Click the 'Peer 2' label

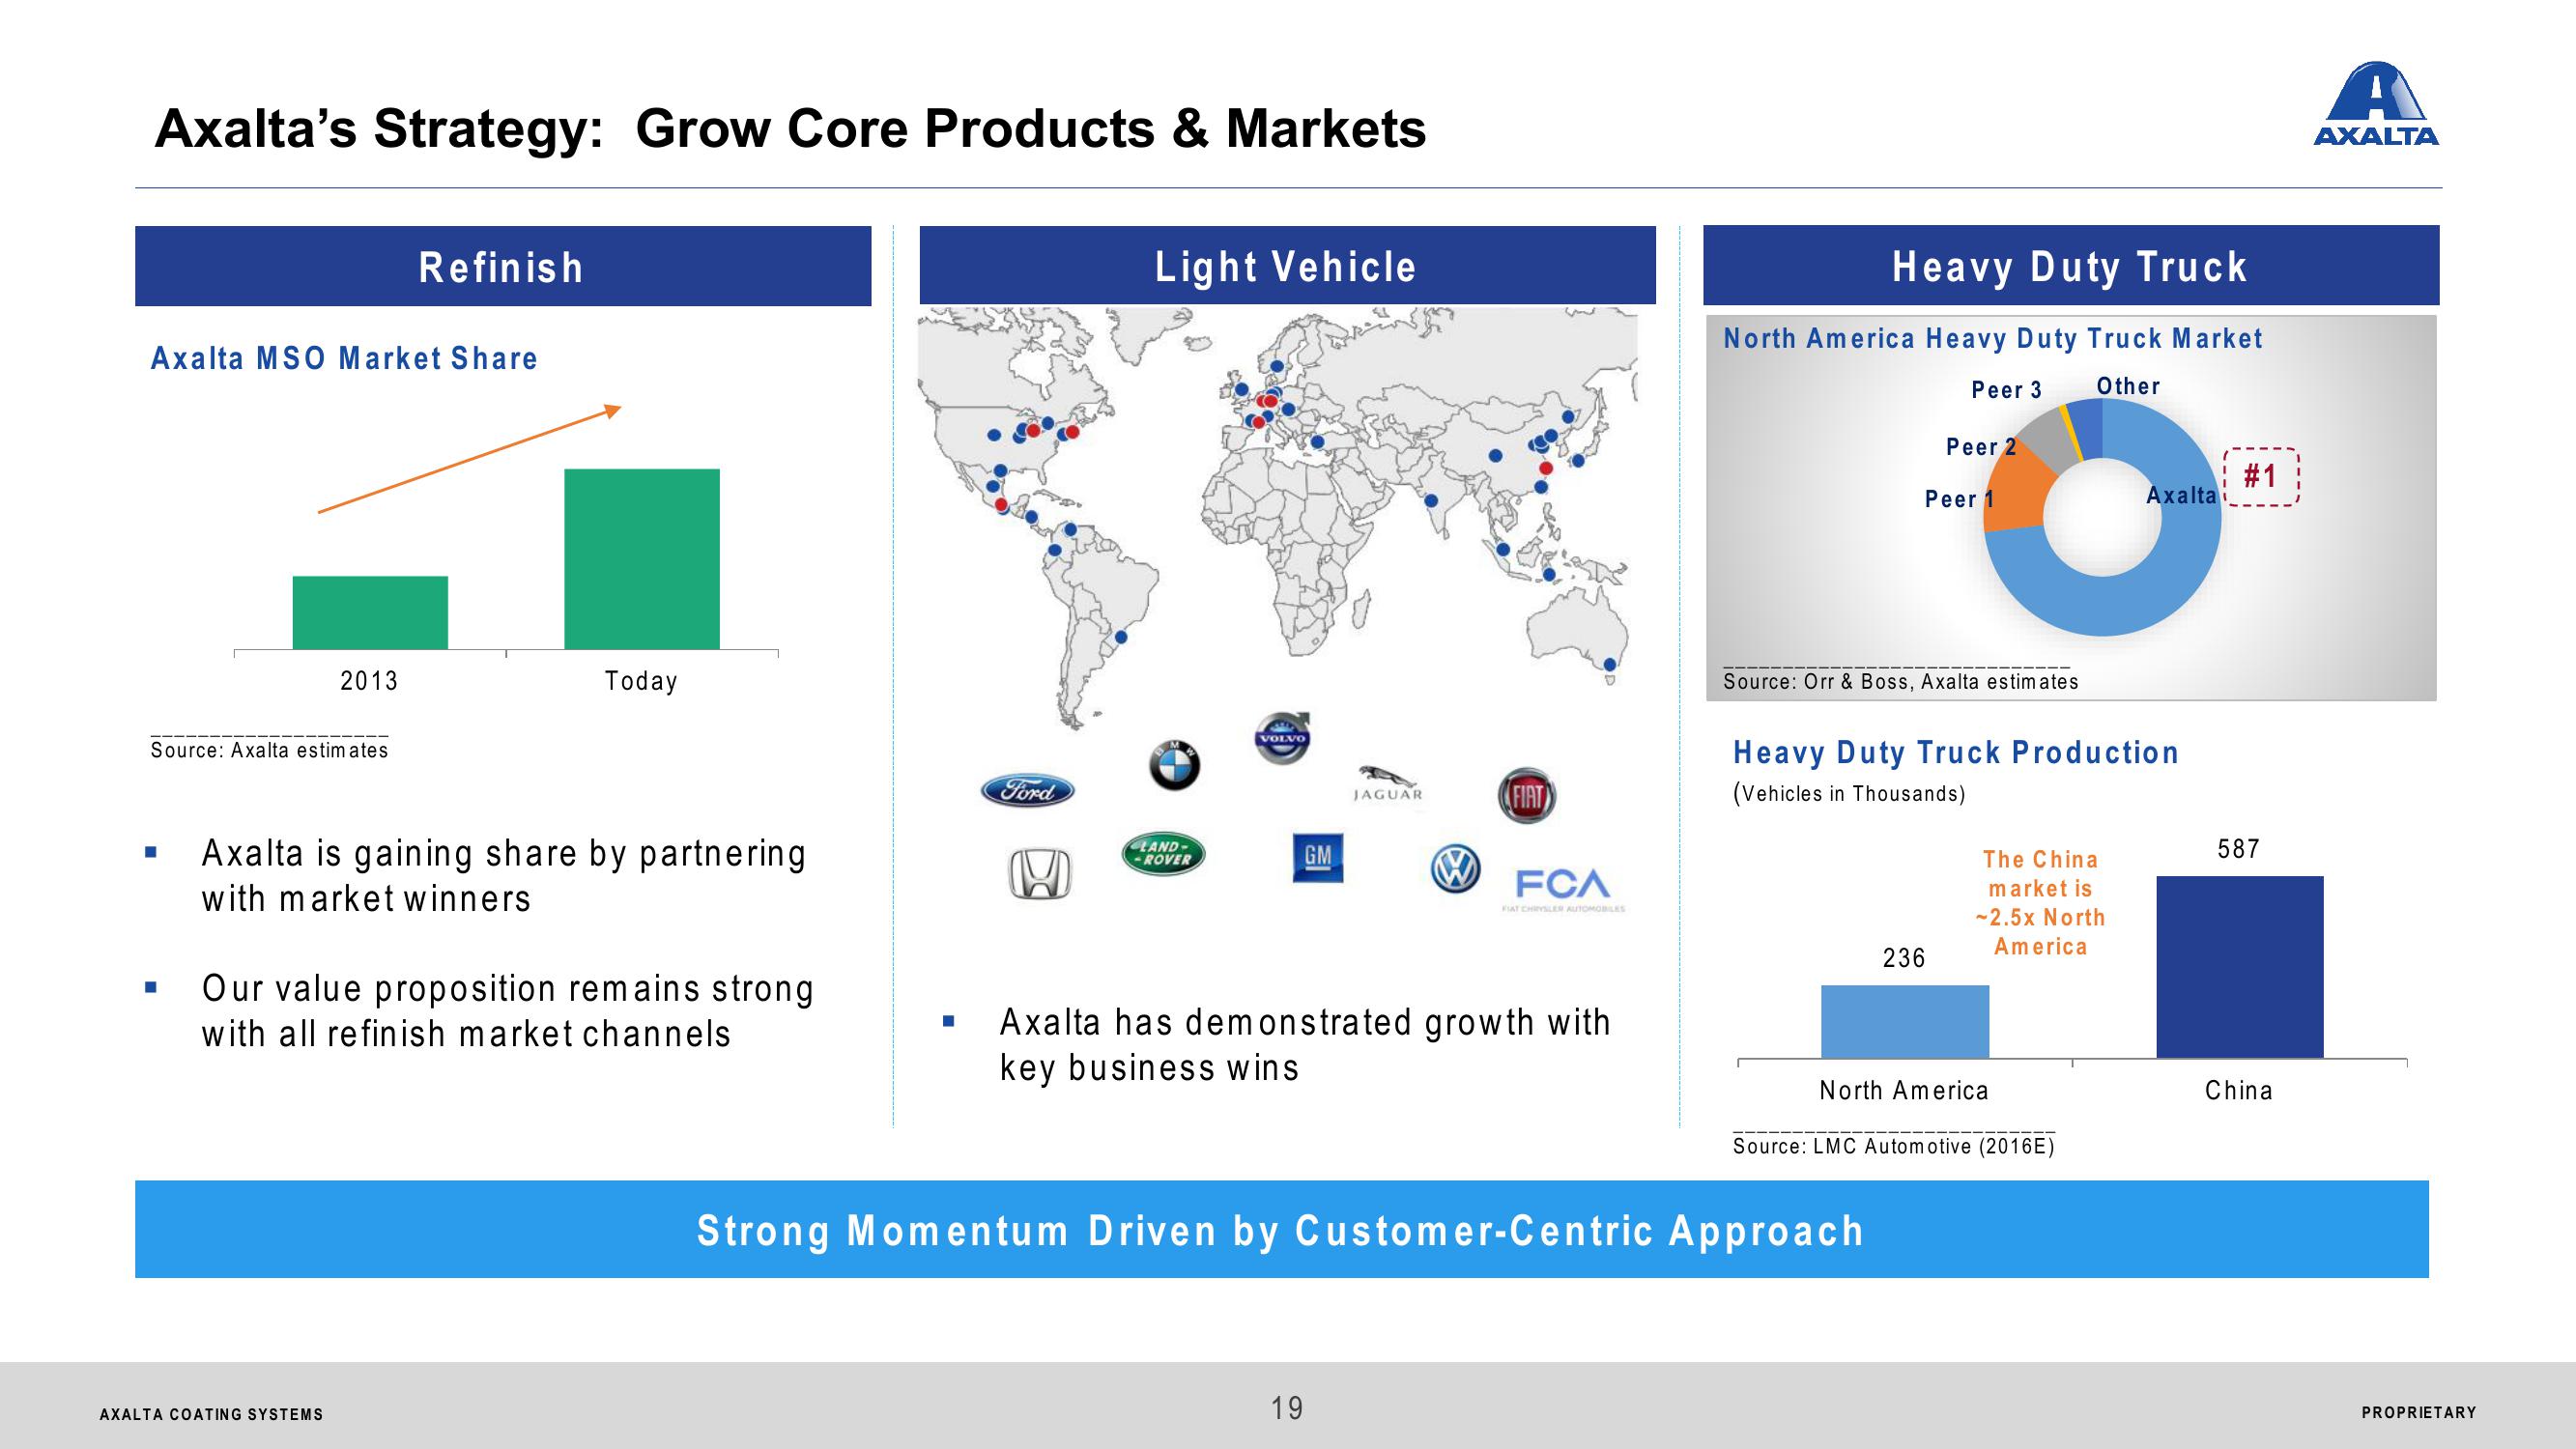pos(1981,447)
